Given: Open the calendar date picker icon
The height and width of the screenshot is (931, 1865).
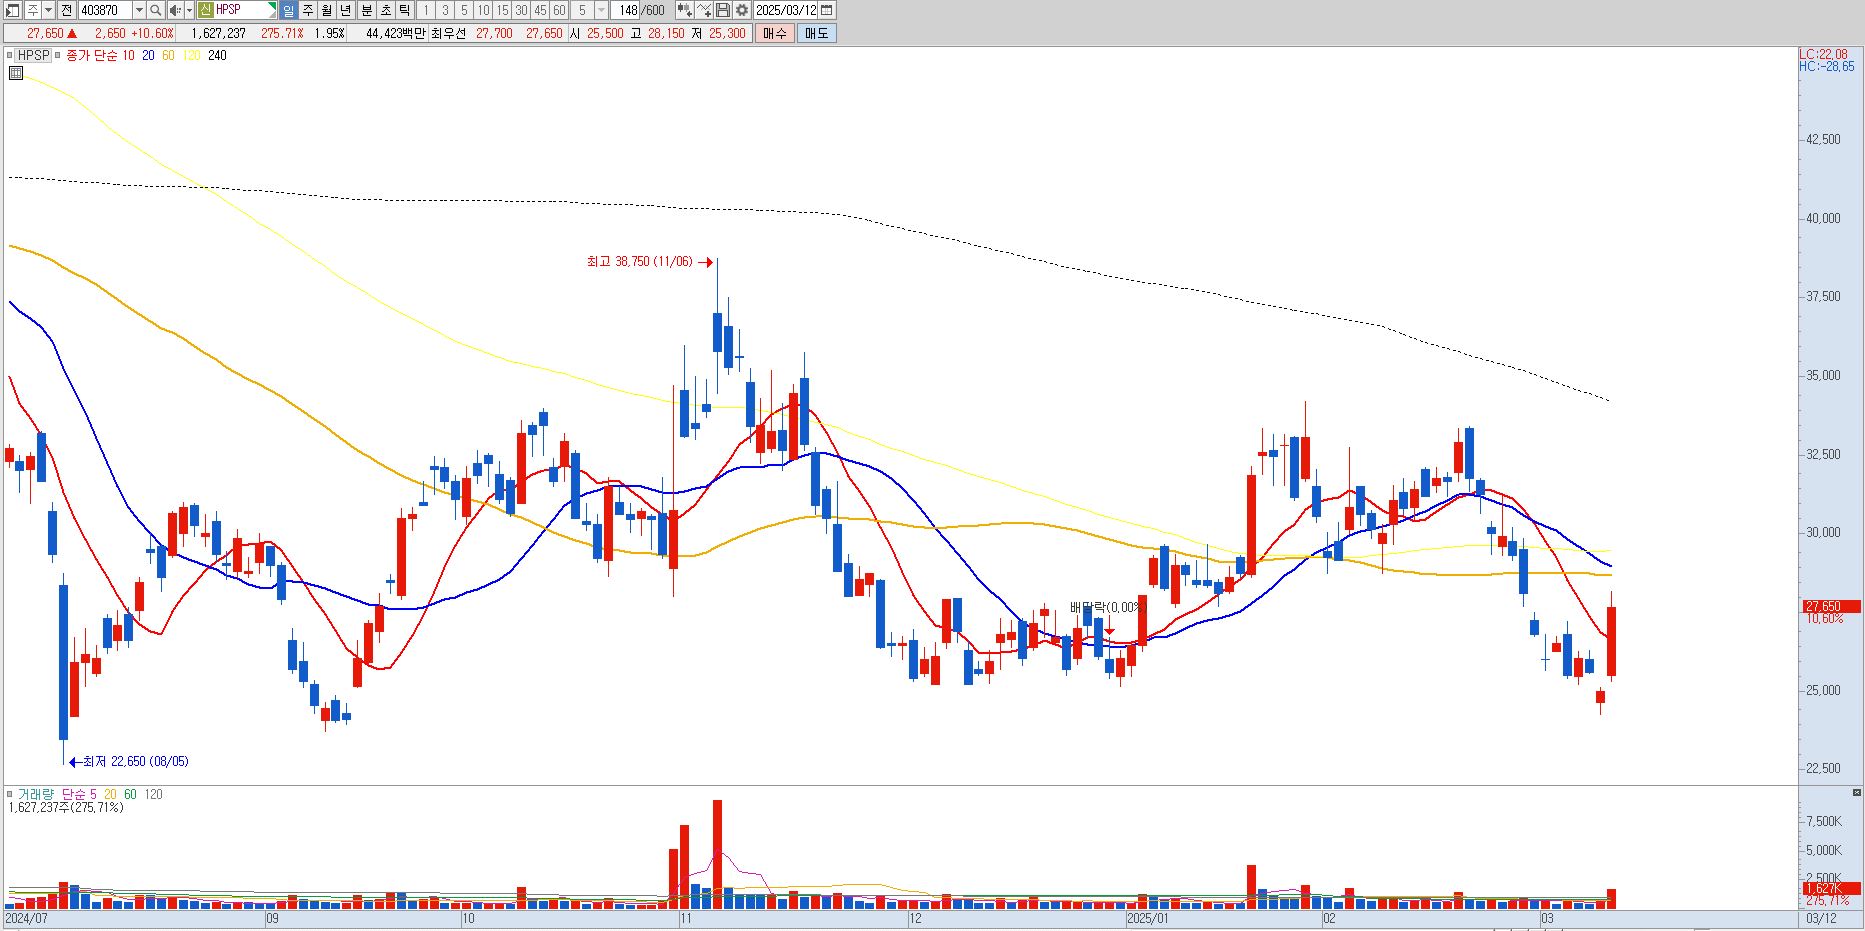Looking at the screenshot, I should point(826,10).
